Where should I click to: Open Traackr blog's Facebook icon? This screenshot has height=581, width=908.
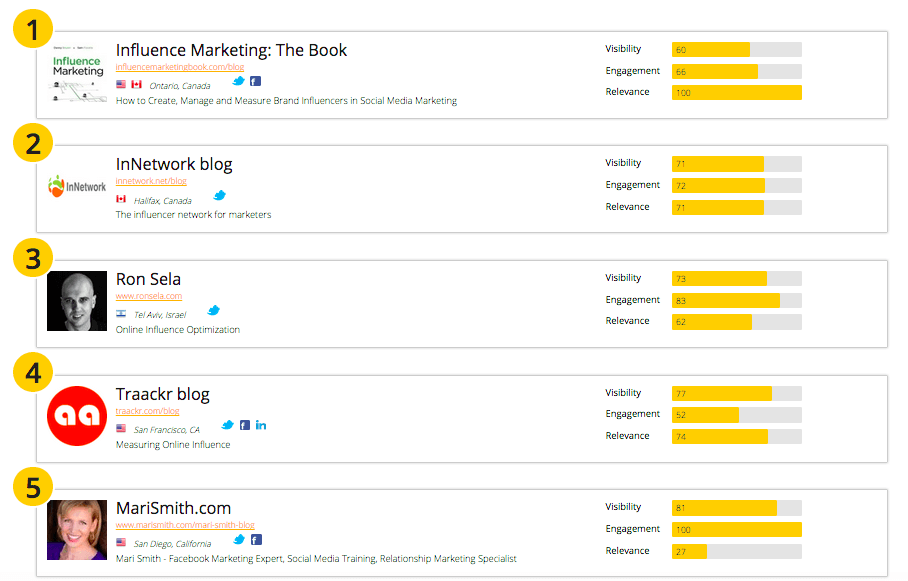click(x=245, y=425)
